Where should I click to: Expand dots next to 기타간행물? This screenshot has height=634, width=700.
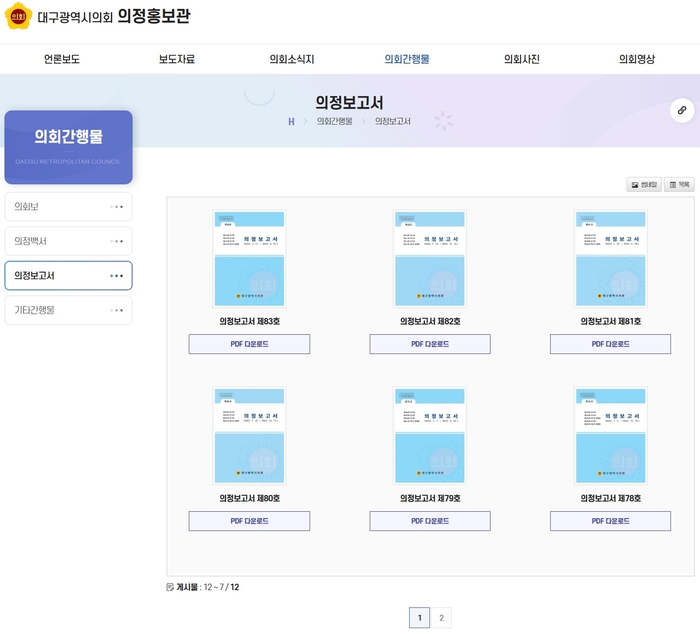117,310
